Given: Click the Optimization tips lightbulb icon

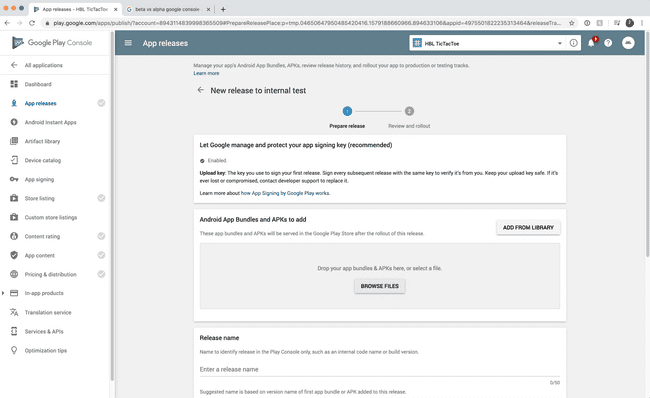Looking at the screenshot, I should pyautogui.click(x=14, y=350).
